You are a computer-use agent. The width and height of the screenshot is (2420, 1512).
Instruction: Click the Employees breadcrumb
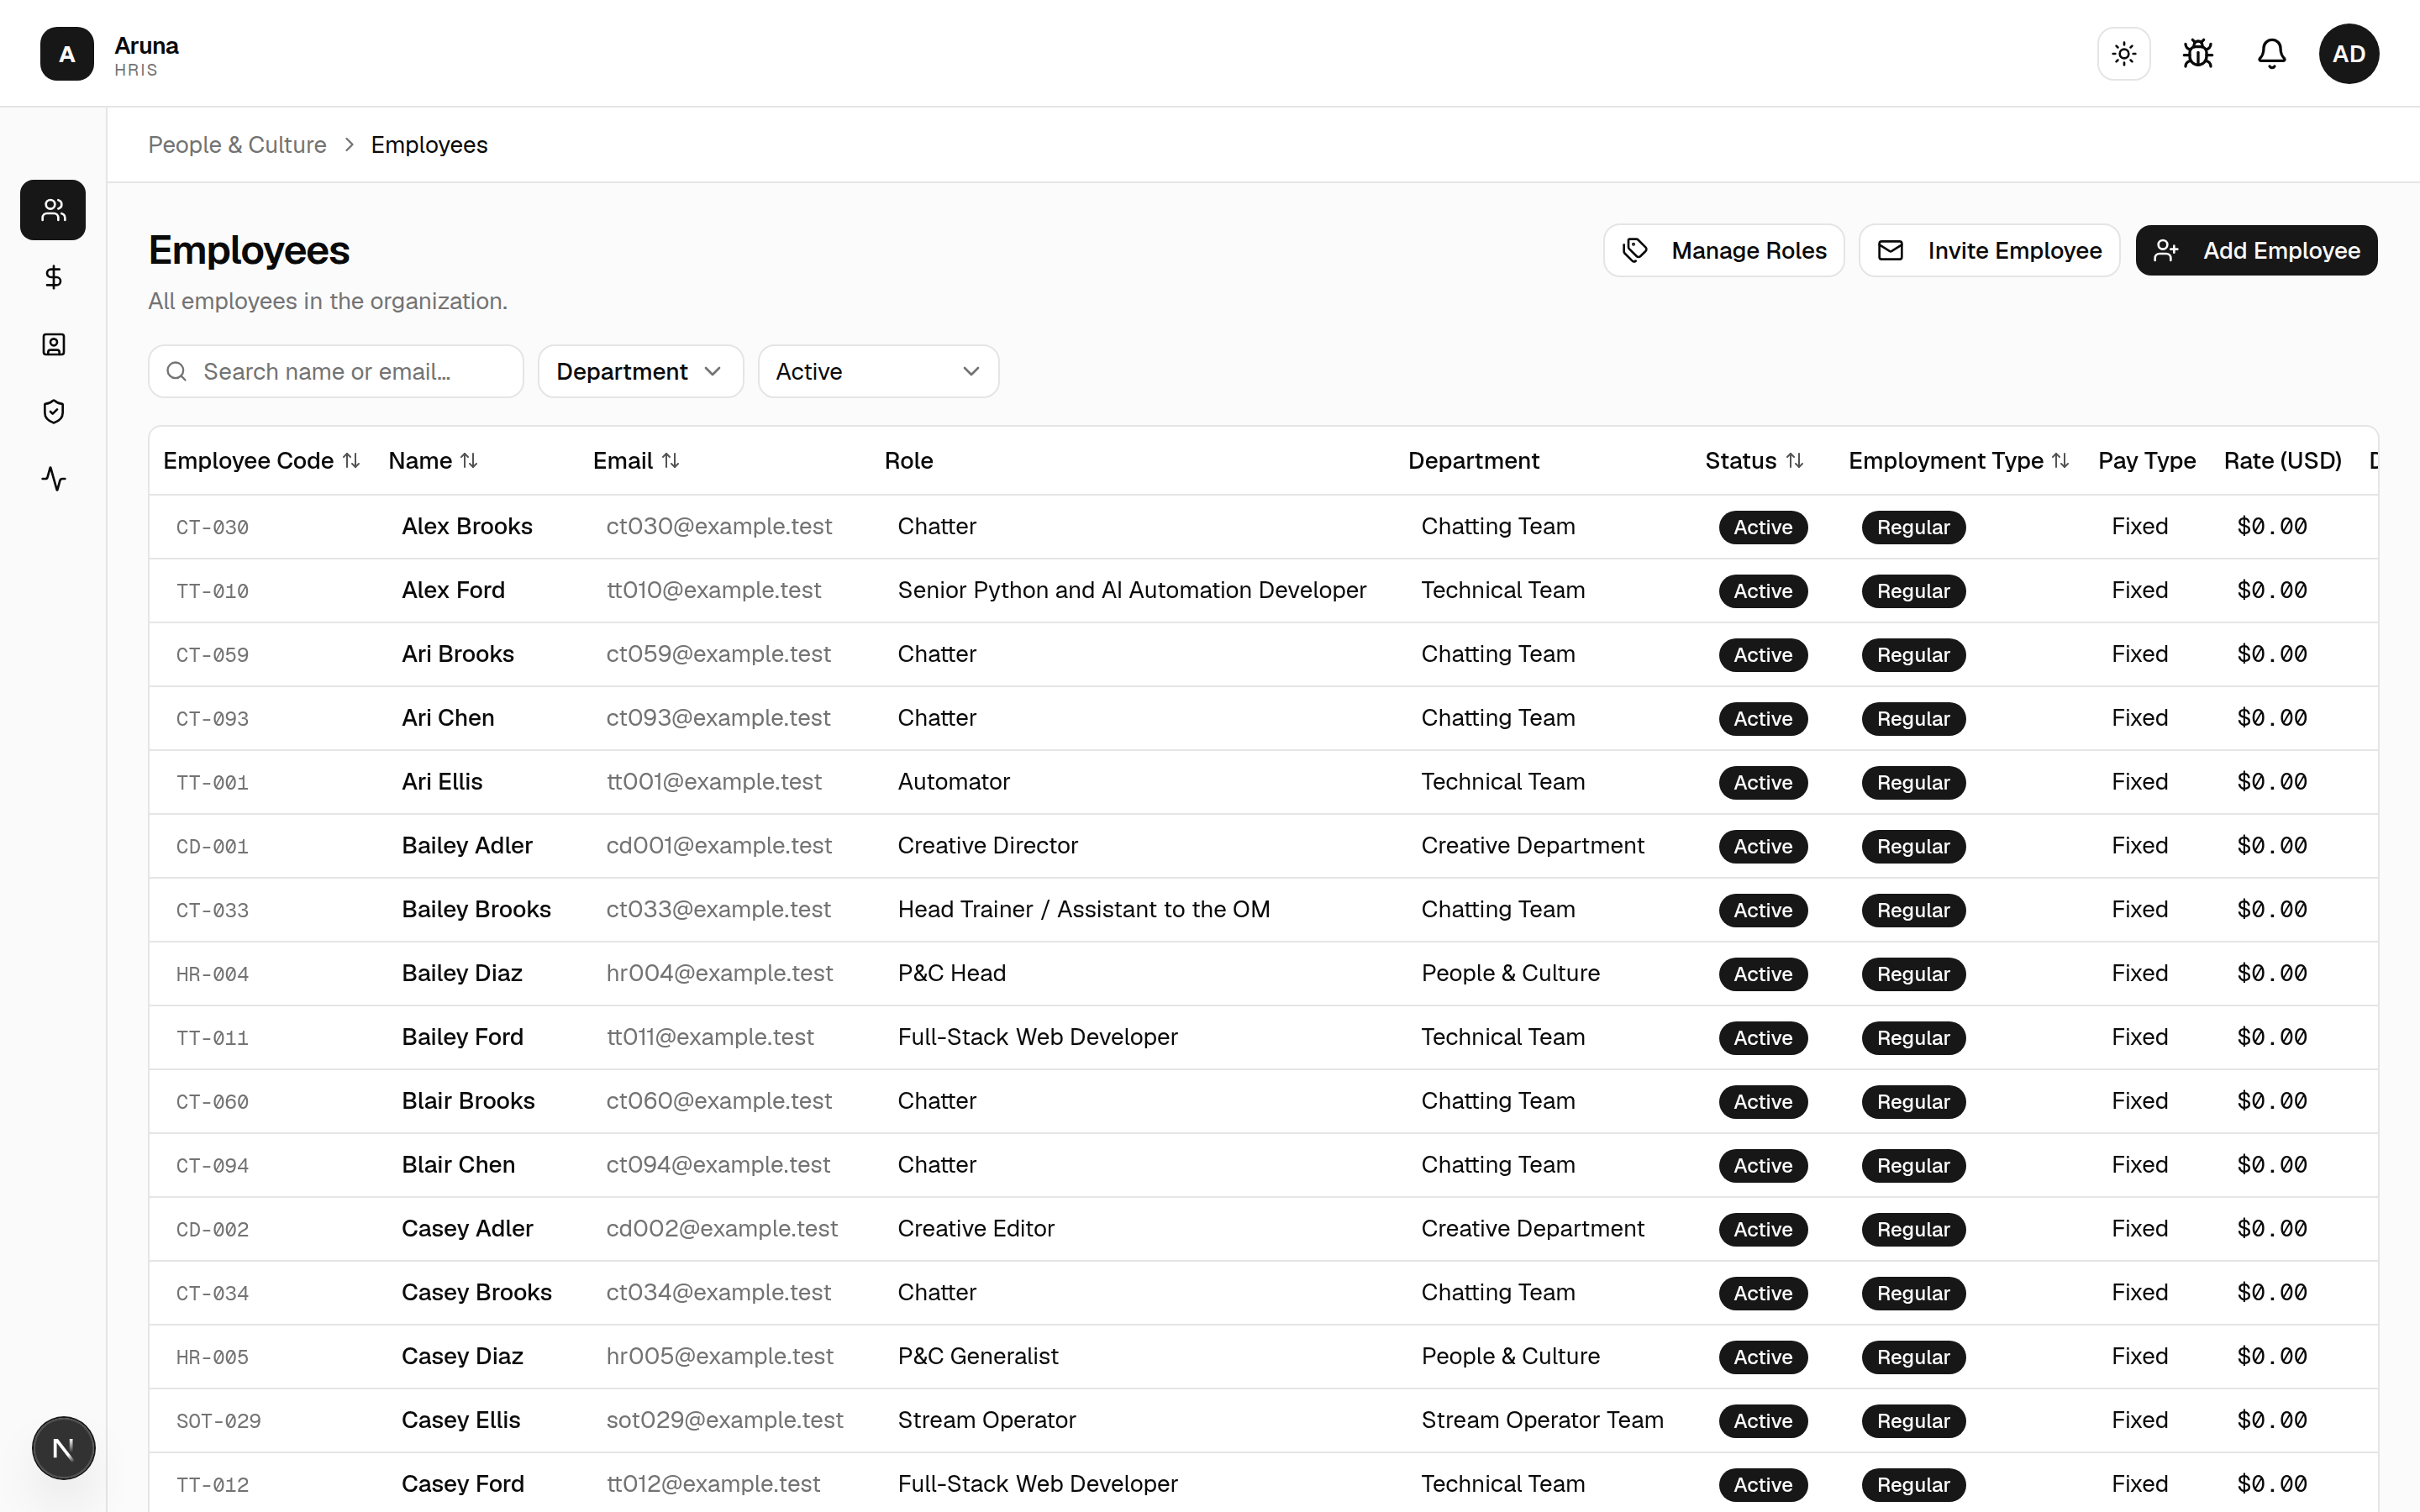point(429,145)
